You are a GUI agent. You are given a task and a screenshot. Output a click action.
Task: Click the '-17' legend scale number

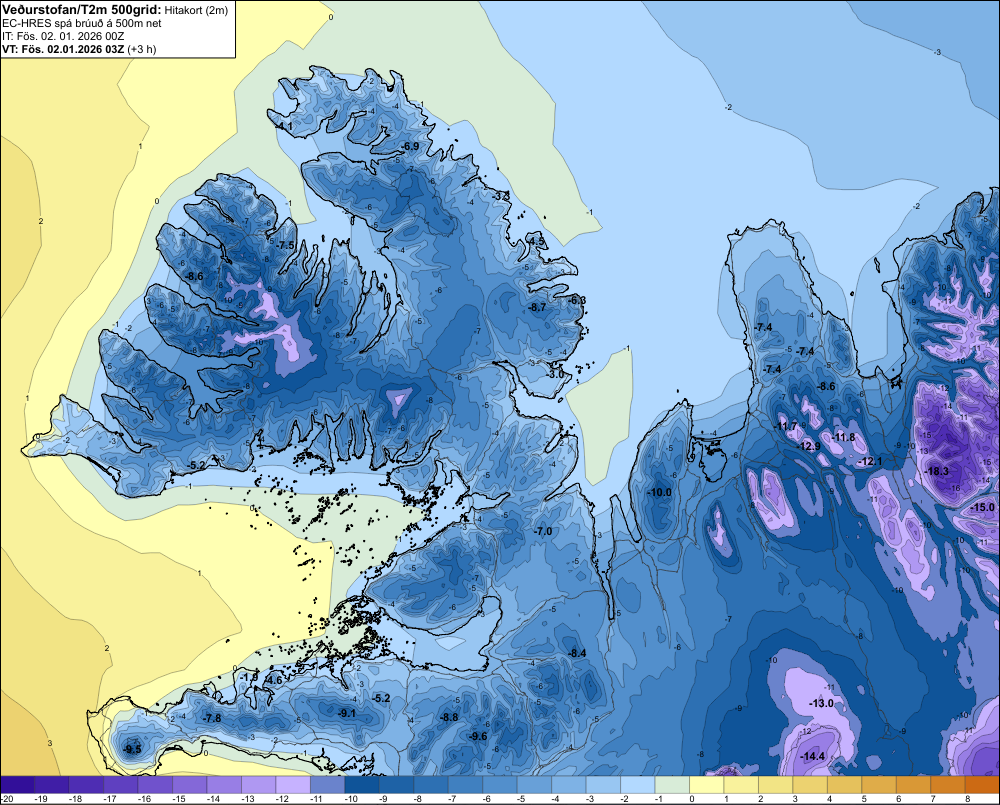(111, 799)
